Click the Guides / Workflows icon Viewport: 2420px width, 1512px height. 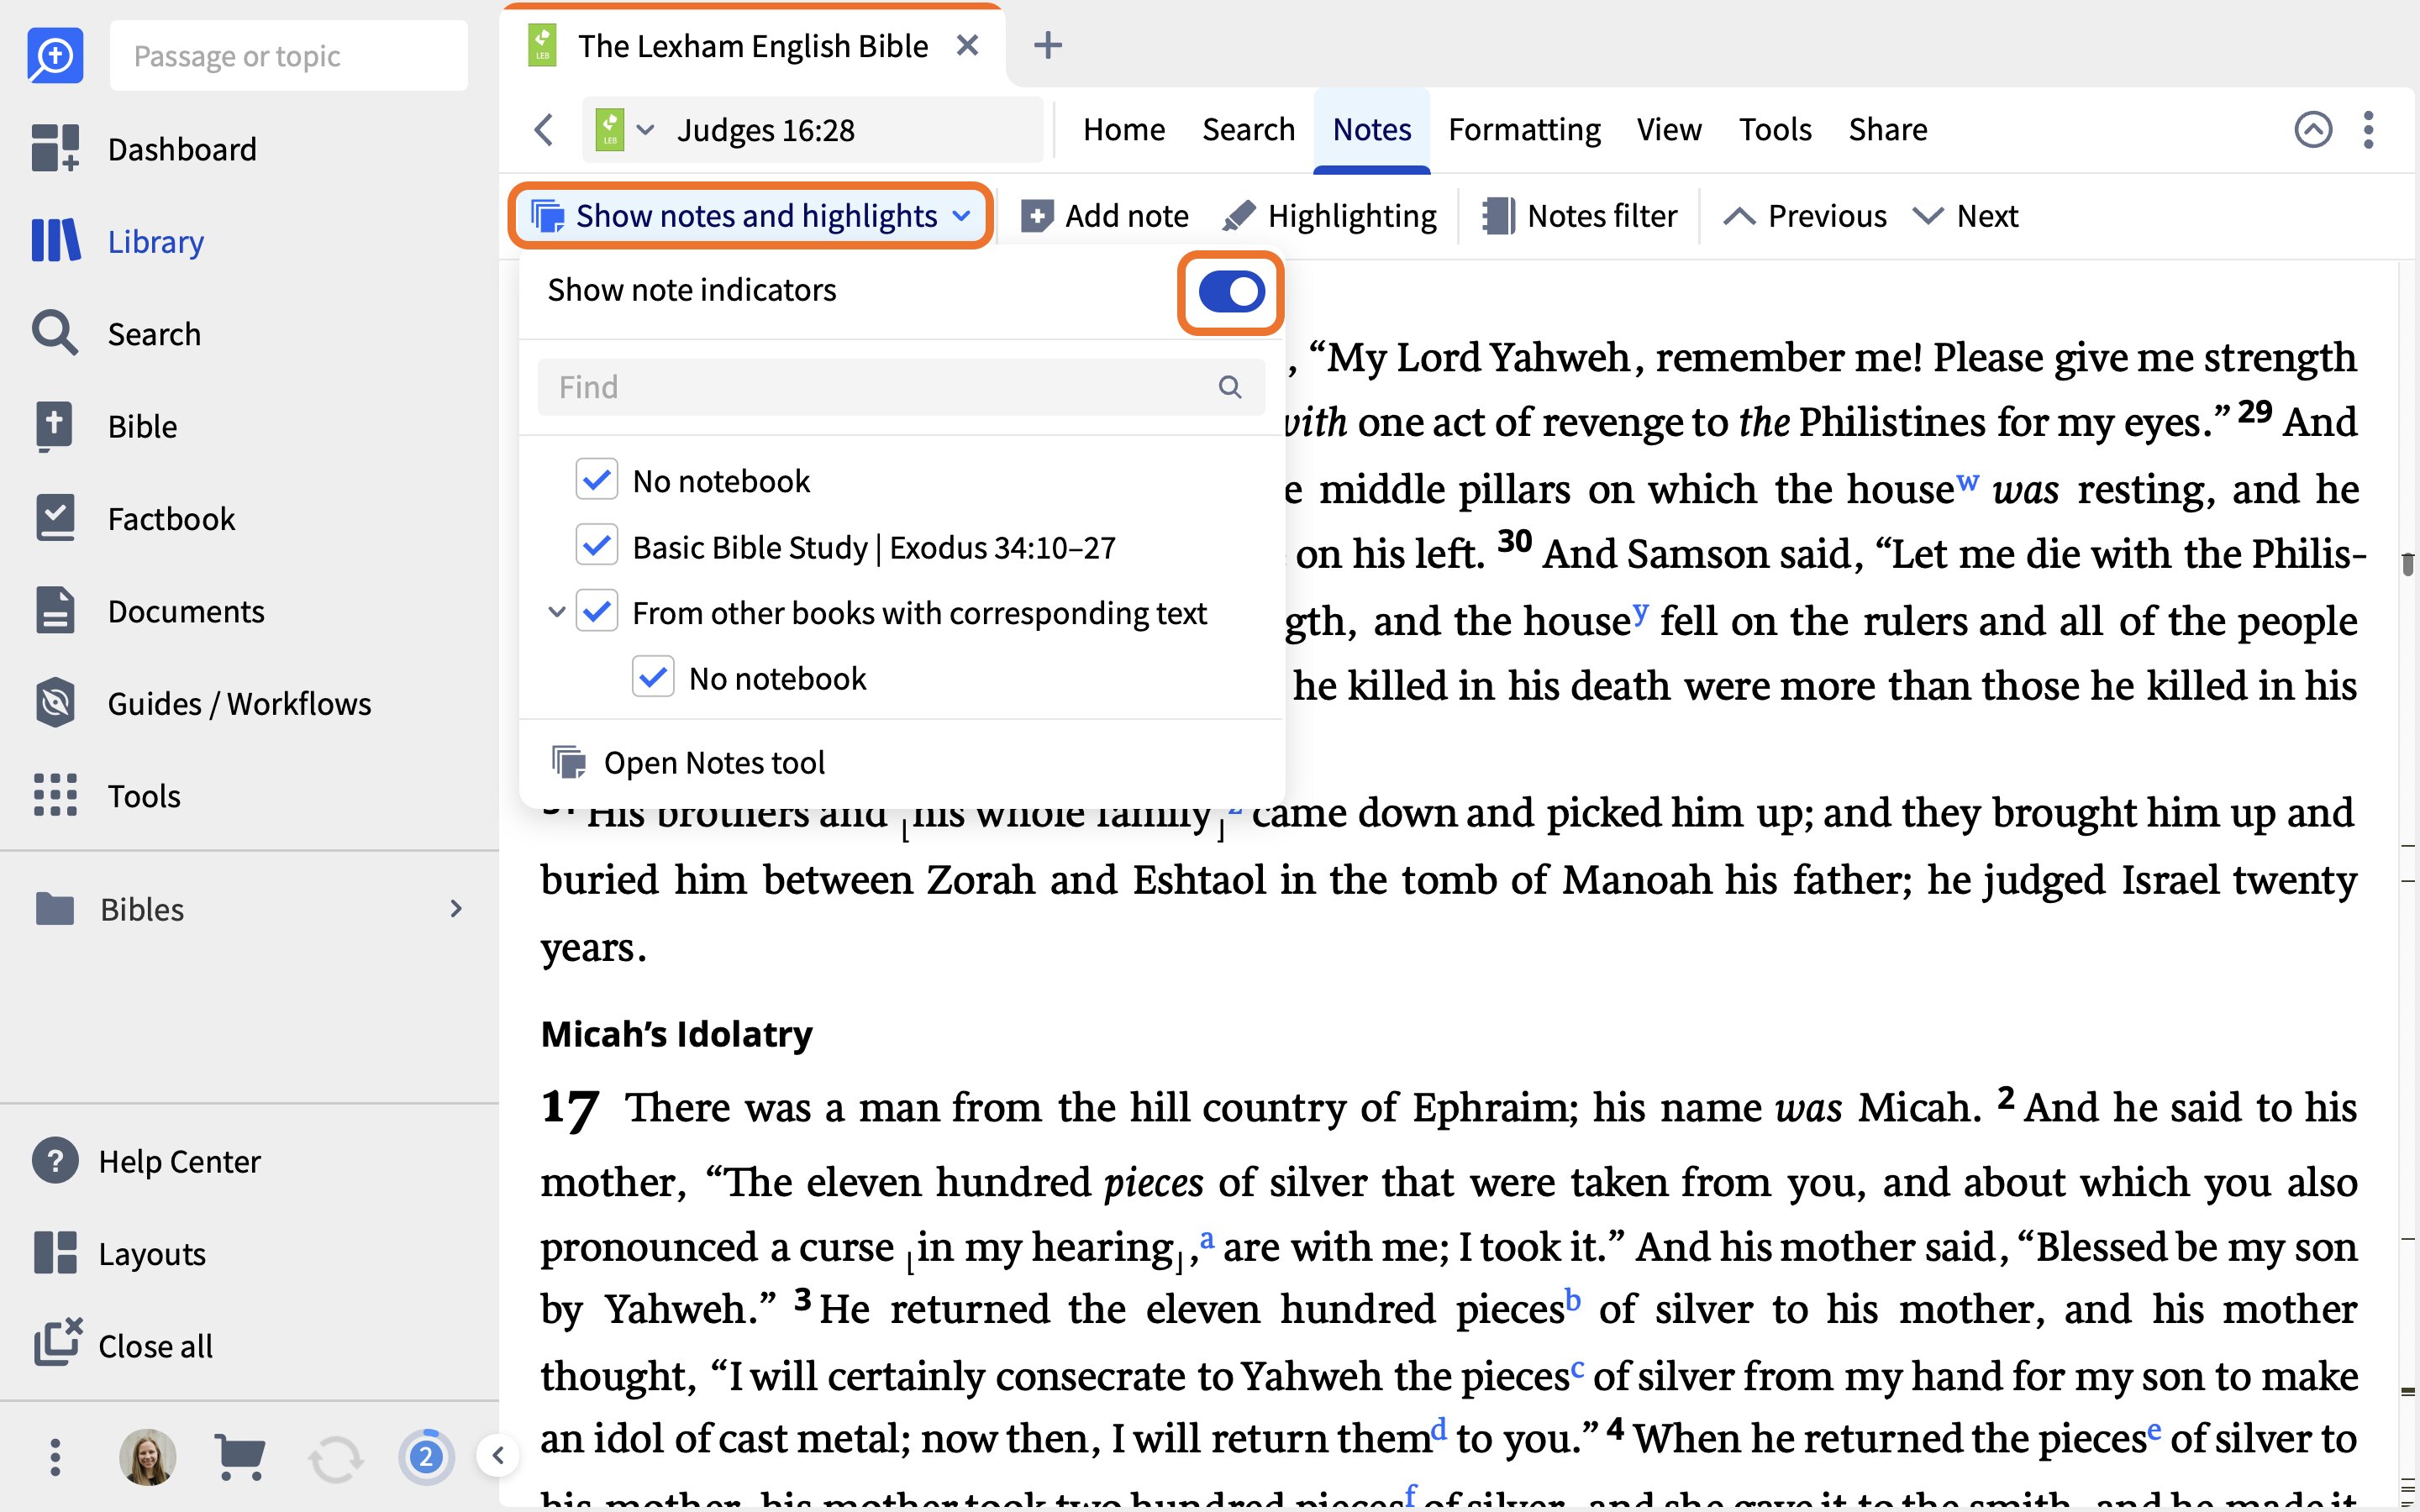[55, 703]
